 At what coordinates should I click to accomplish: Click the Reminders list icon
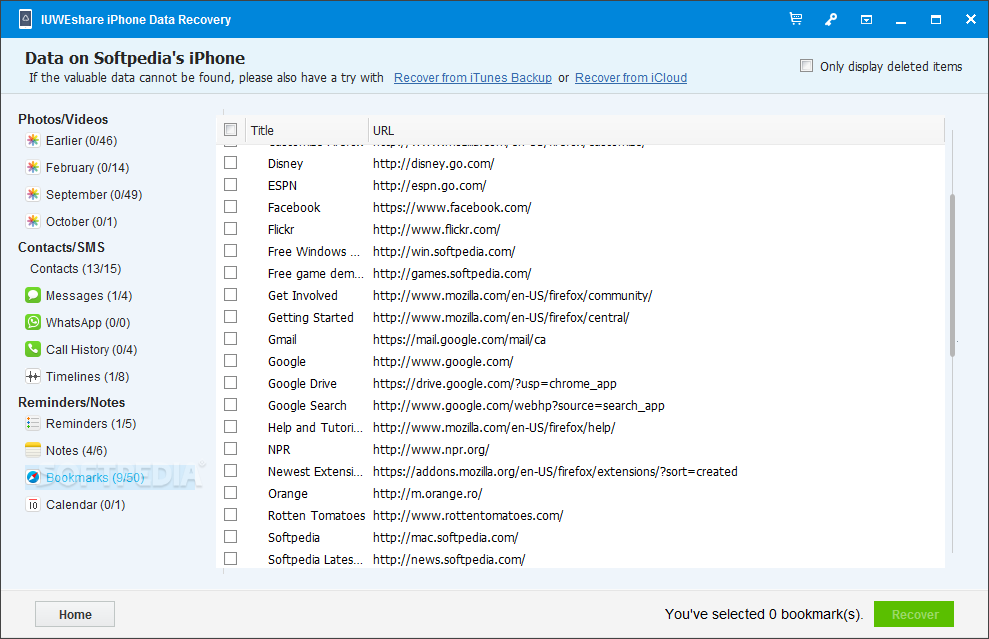point(33,423)
